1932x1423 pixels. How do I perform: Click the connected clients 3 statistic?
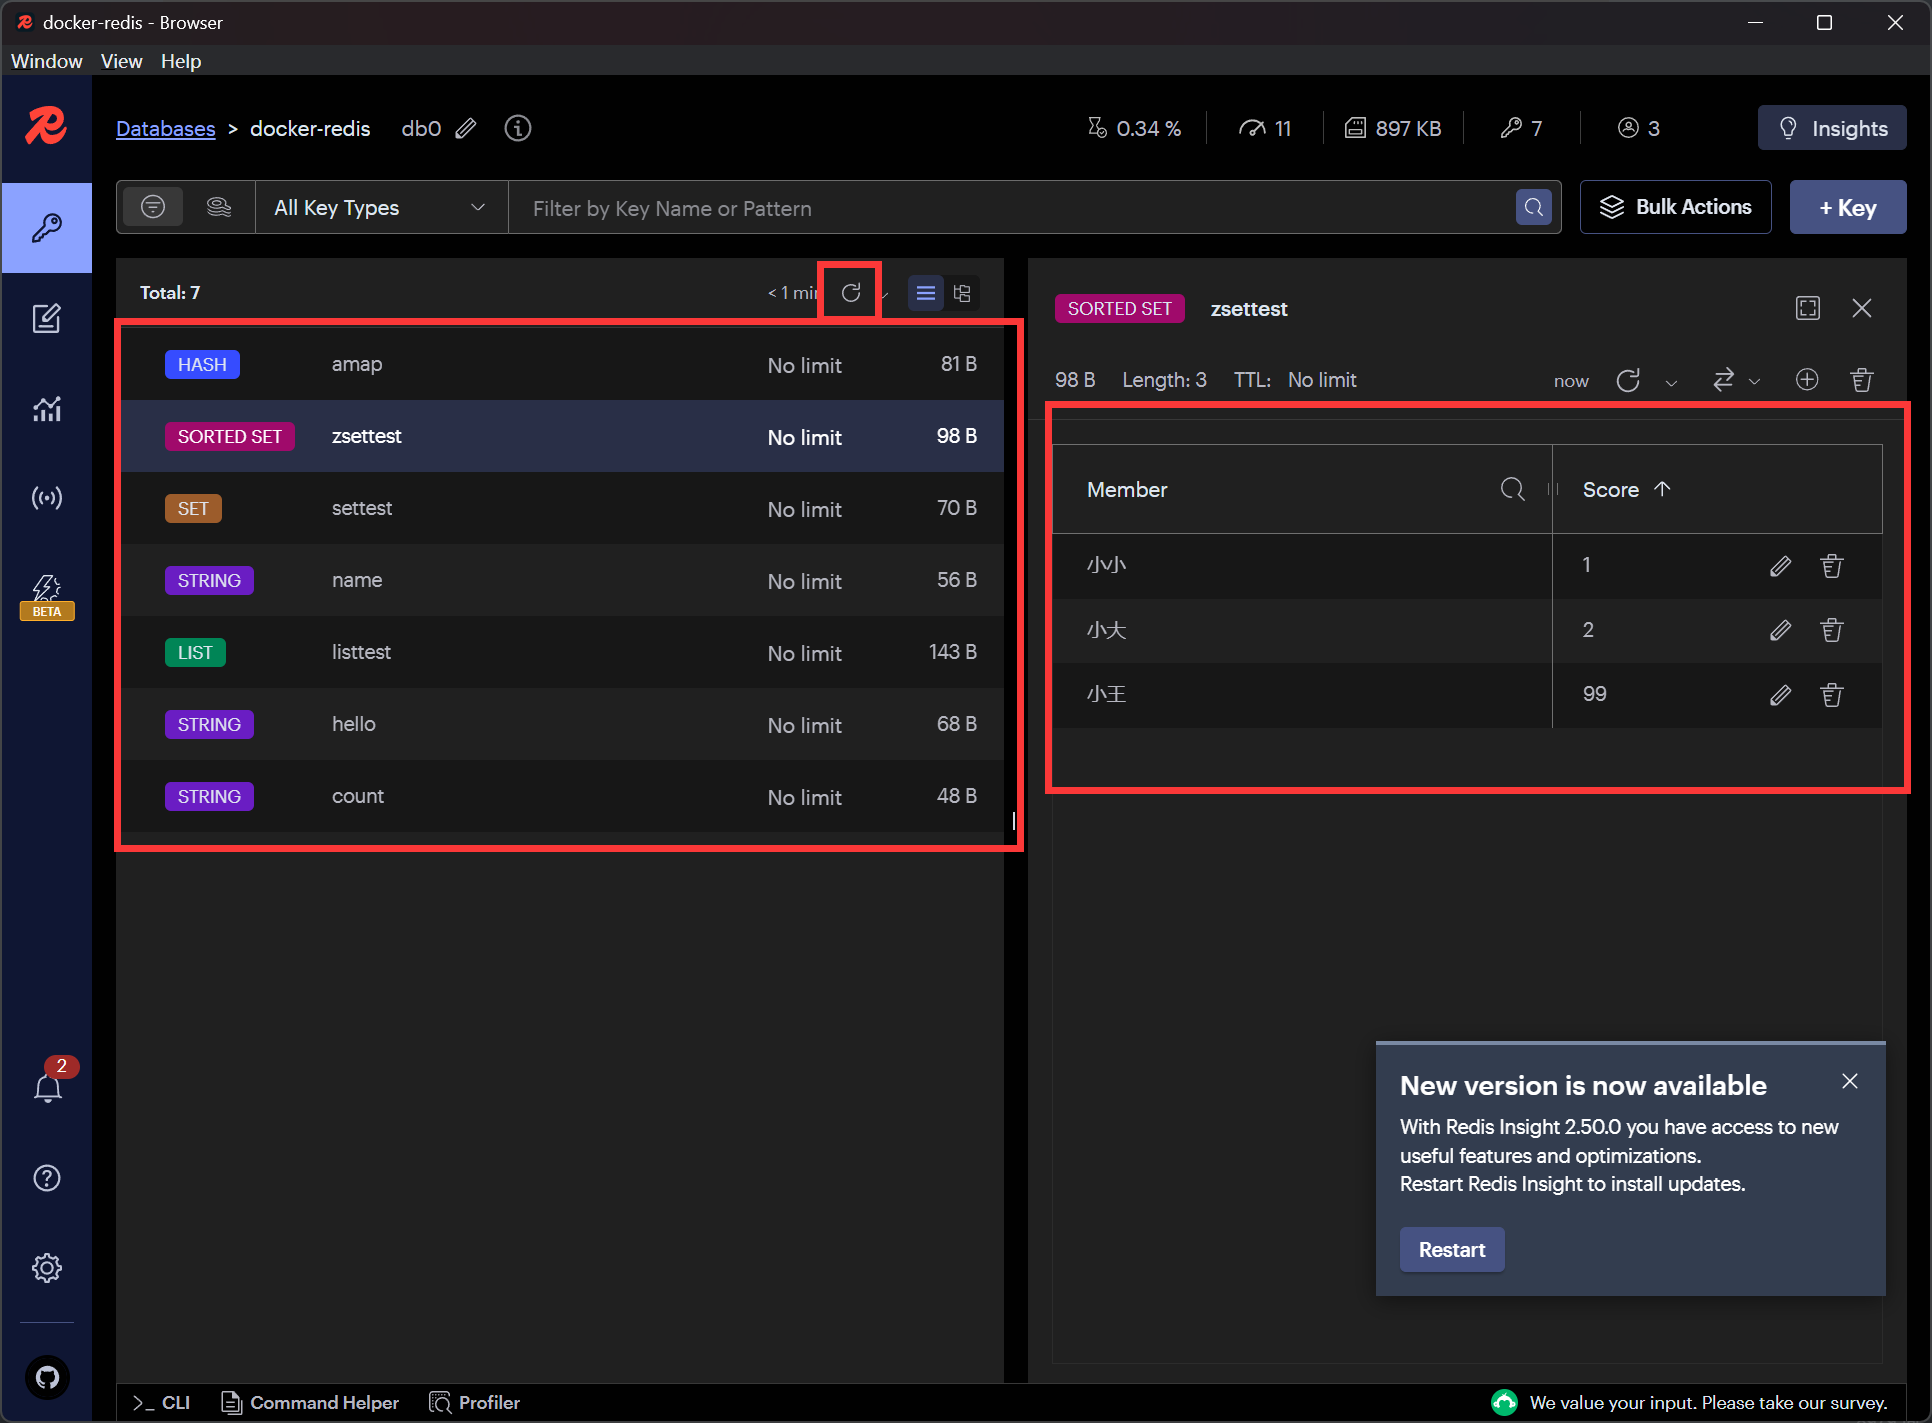click(1639, 128)
